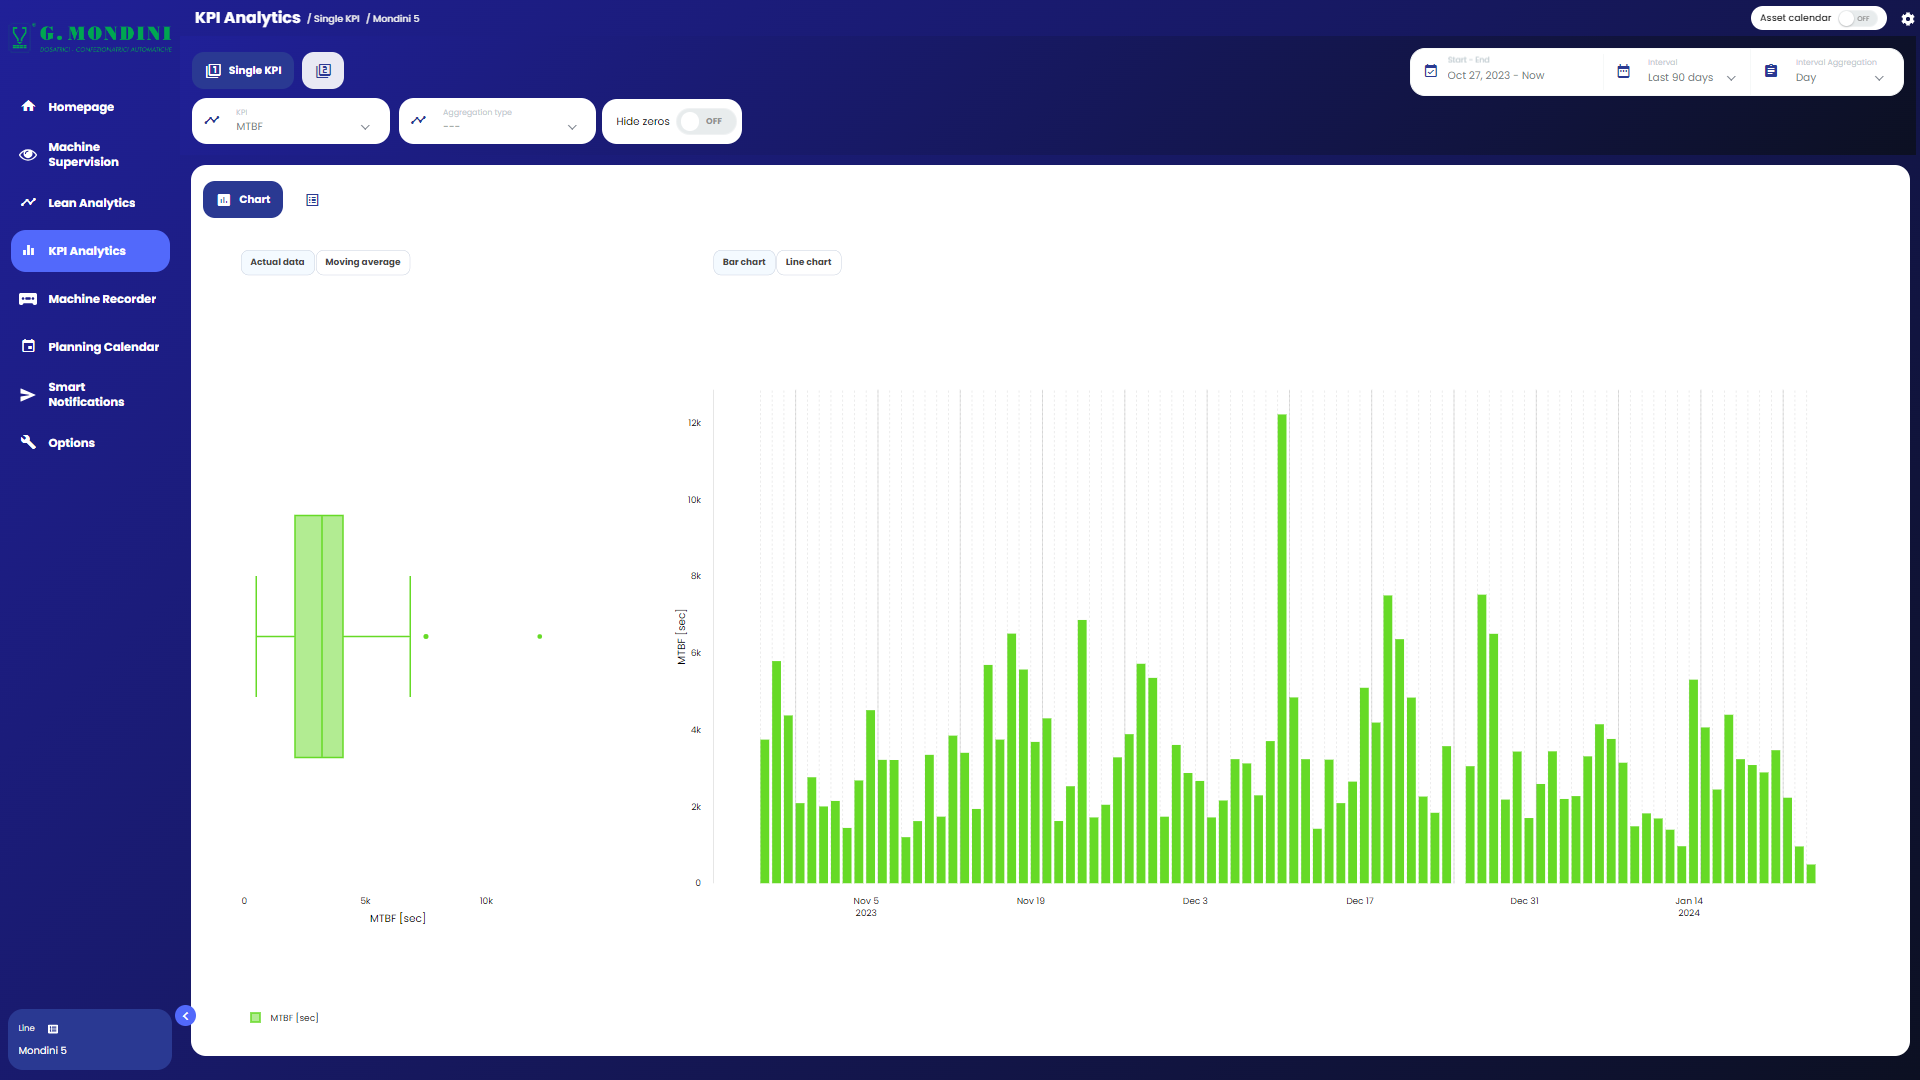Click the Options wrench icon
This screenshot has width=1920, height=1080.
28,442
